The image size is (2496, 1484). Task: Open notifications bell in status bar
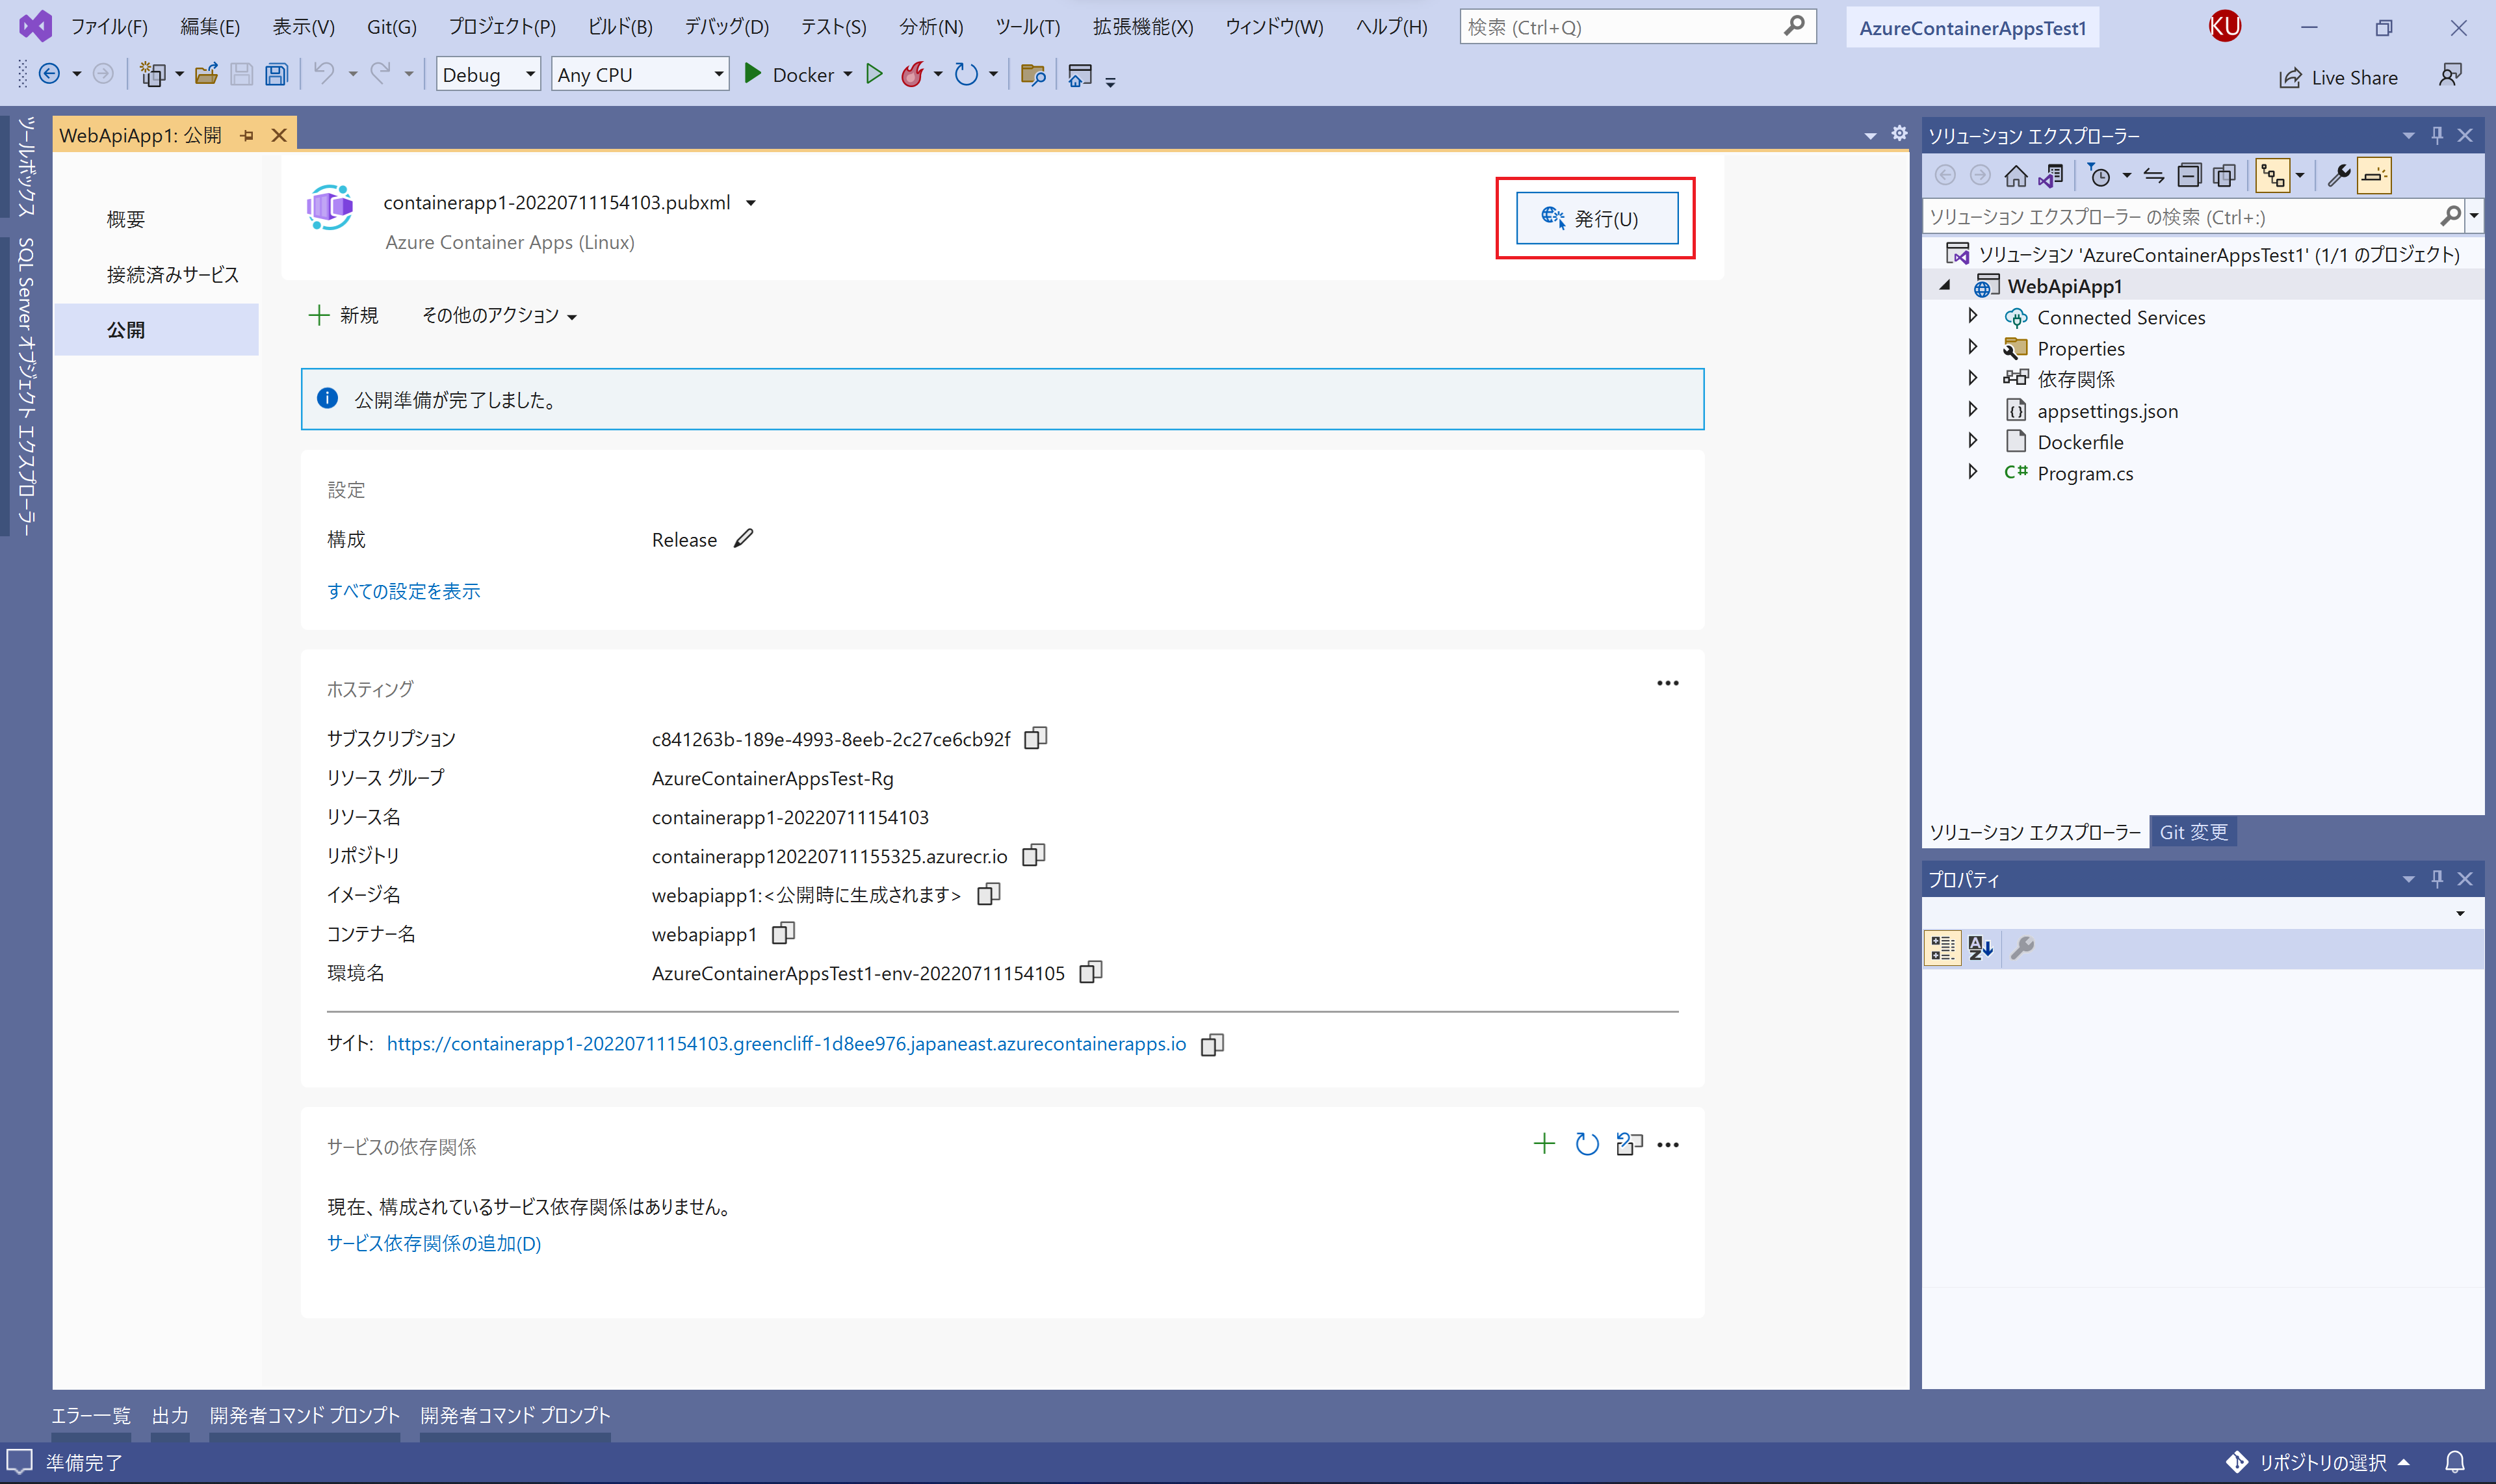2454,1462
